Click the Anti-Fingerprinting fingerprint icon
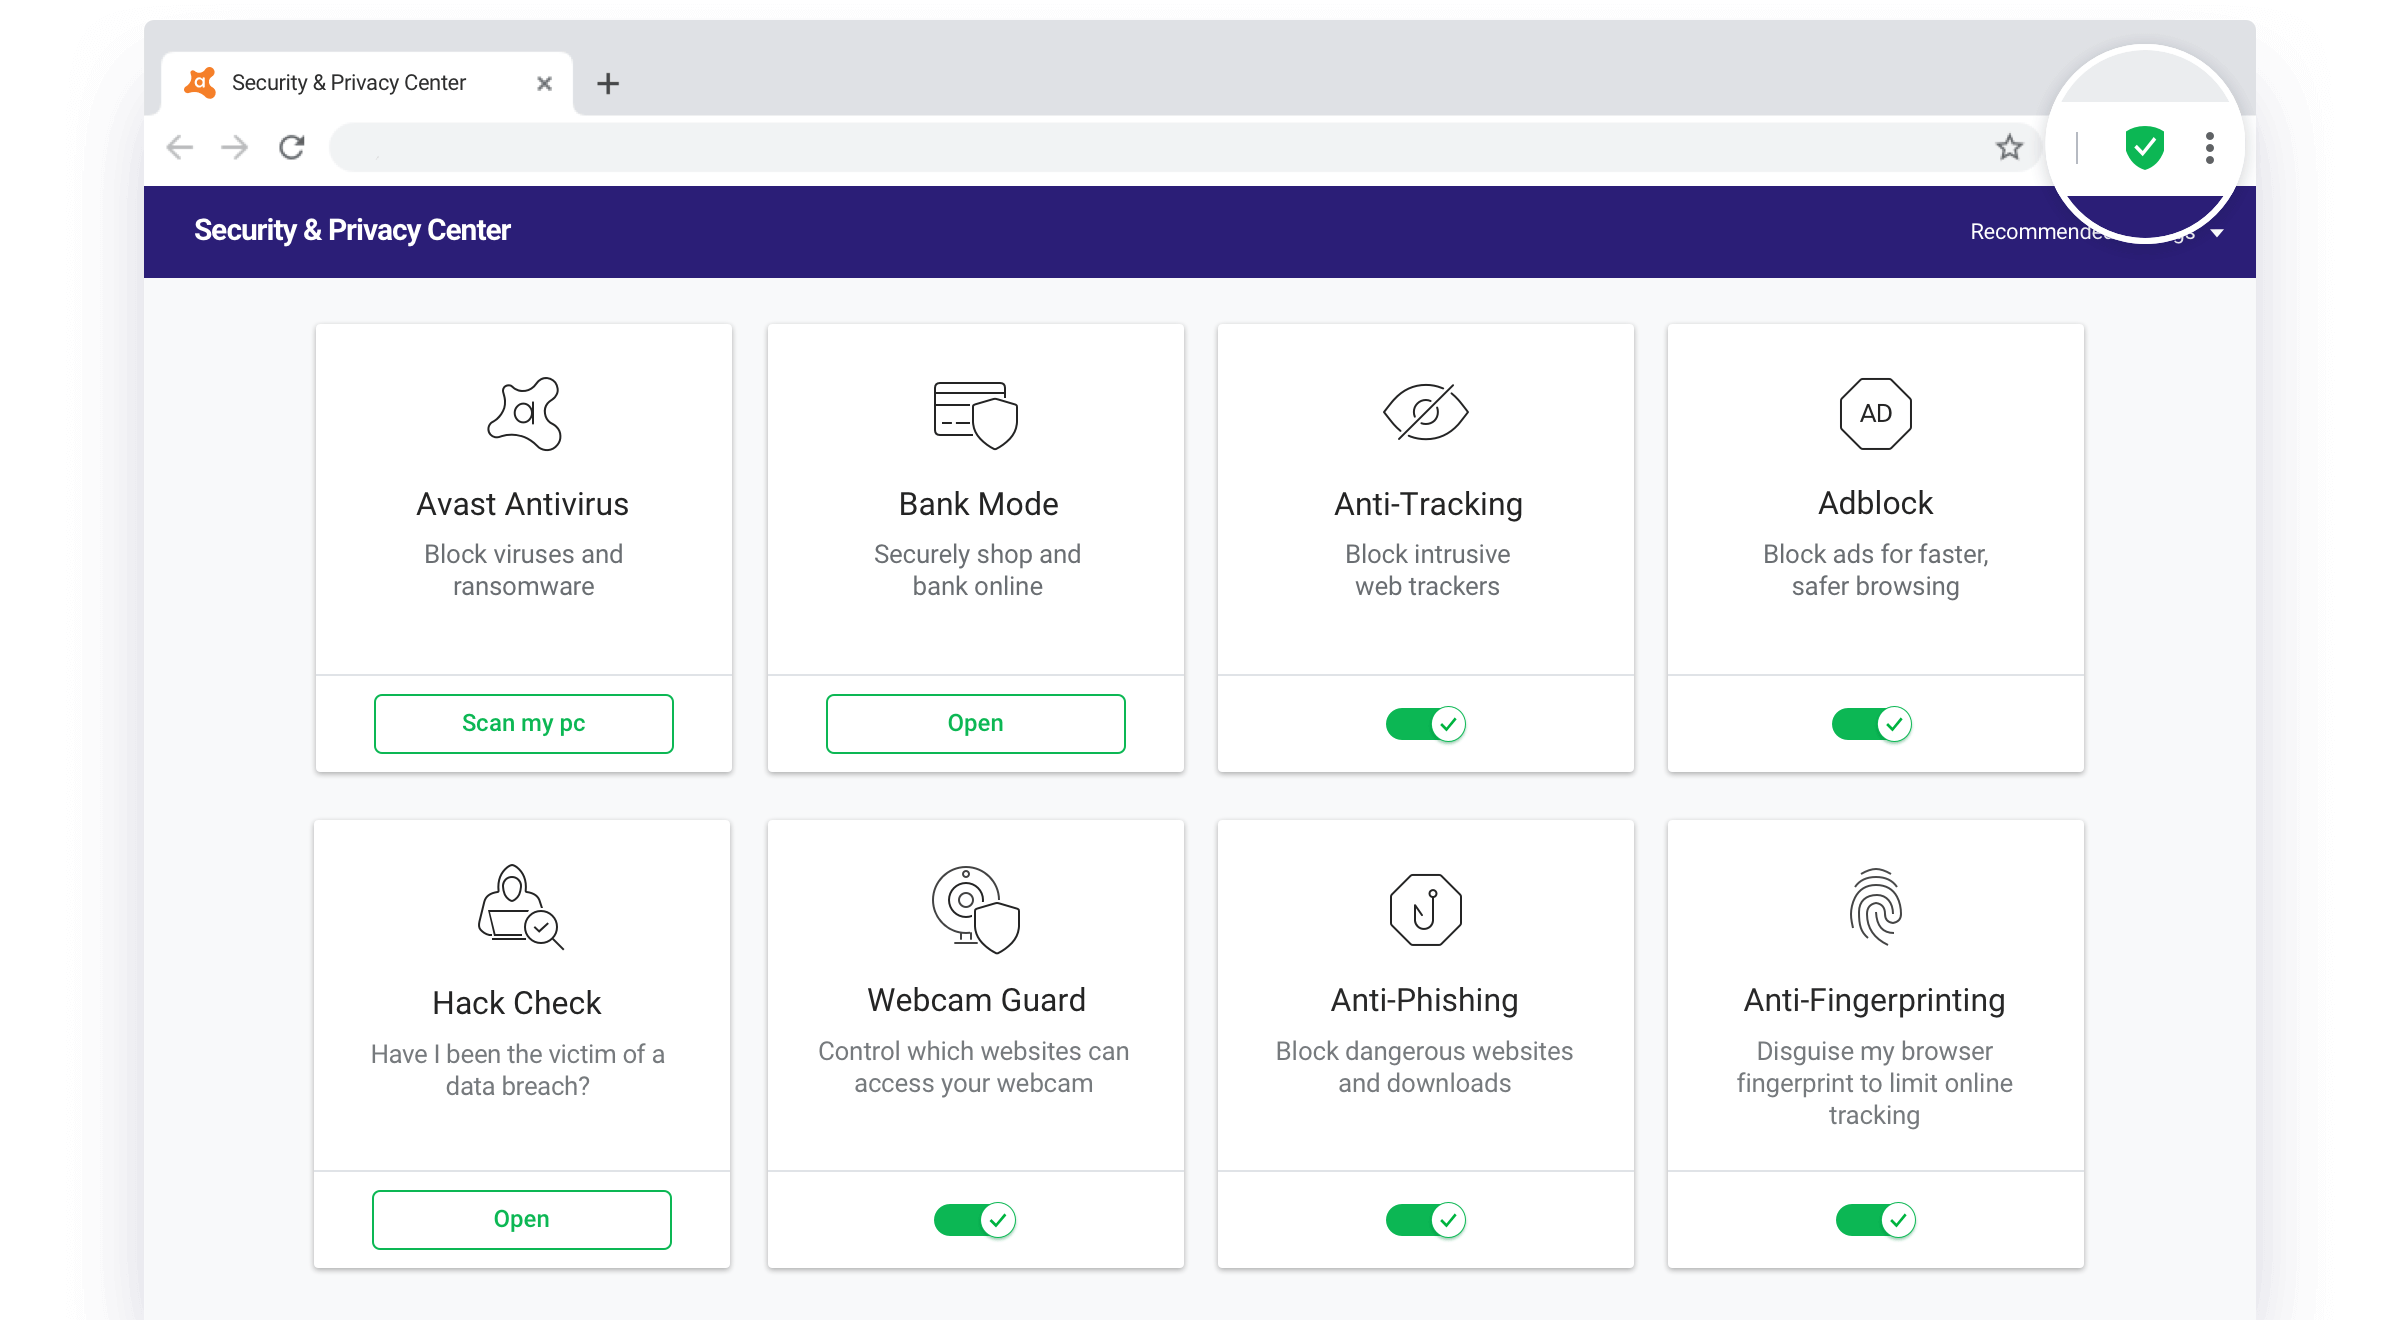This screenshot has width=2400, height=1320. point(1875,907)
